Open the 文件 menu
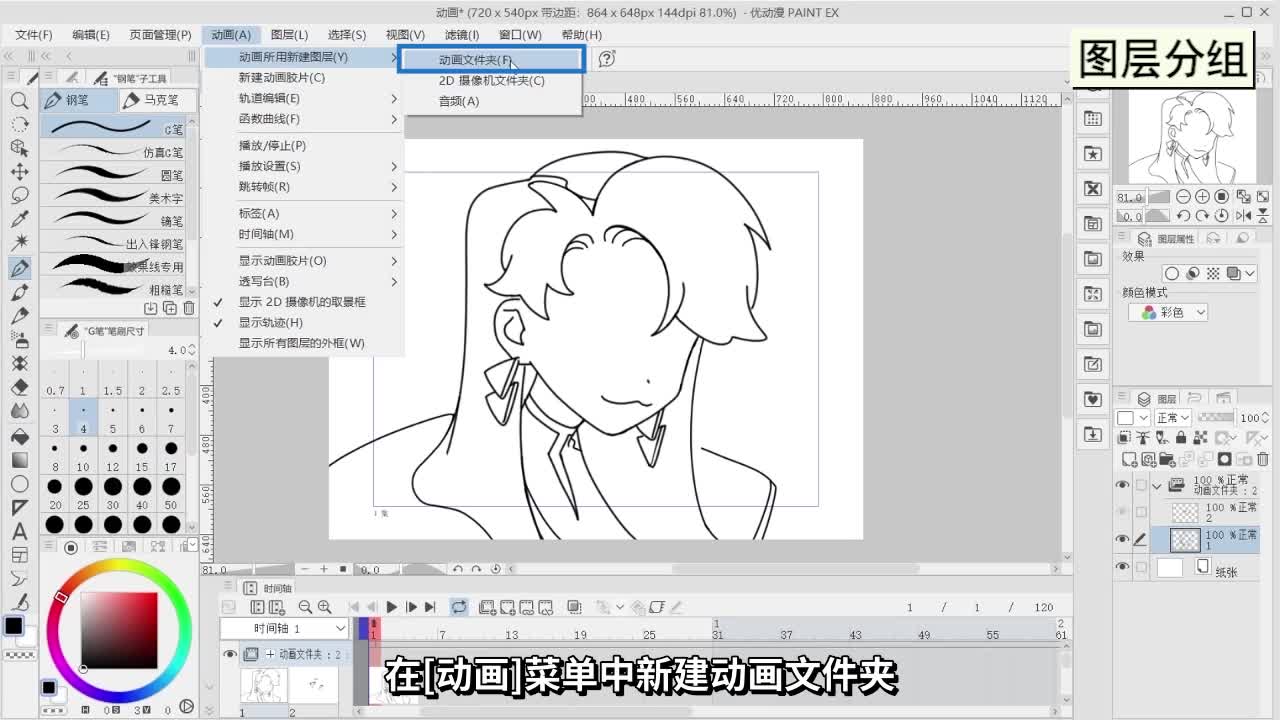This screenshot has height=720, width=1280. (x=34, y=34)
